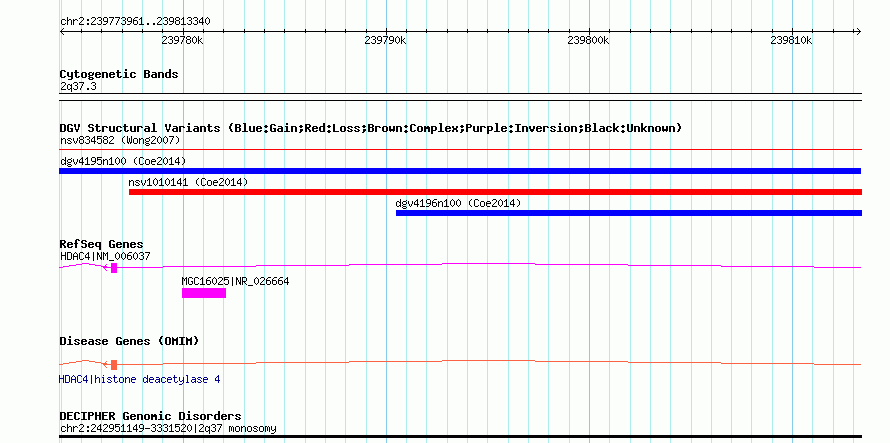
Task: Select the dgv4196n100 blue gain bar
Action: (629, 213)
